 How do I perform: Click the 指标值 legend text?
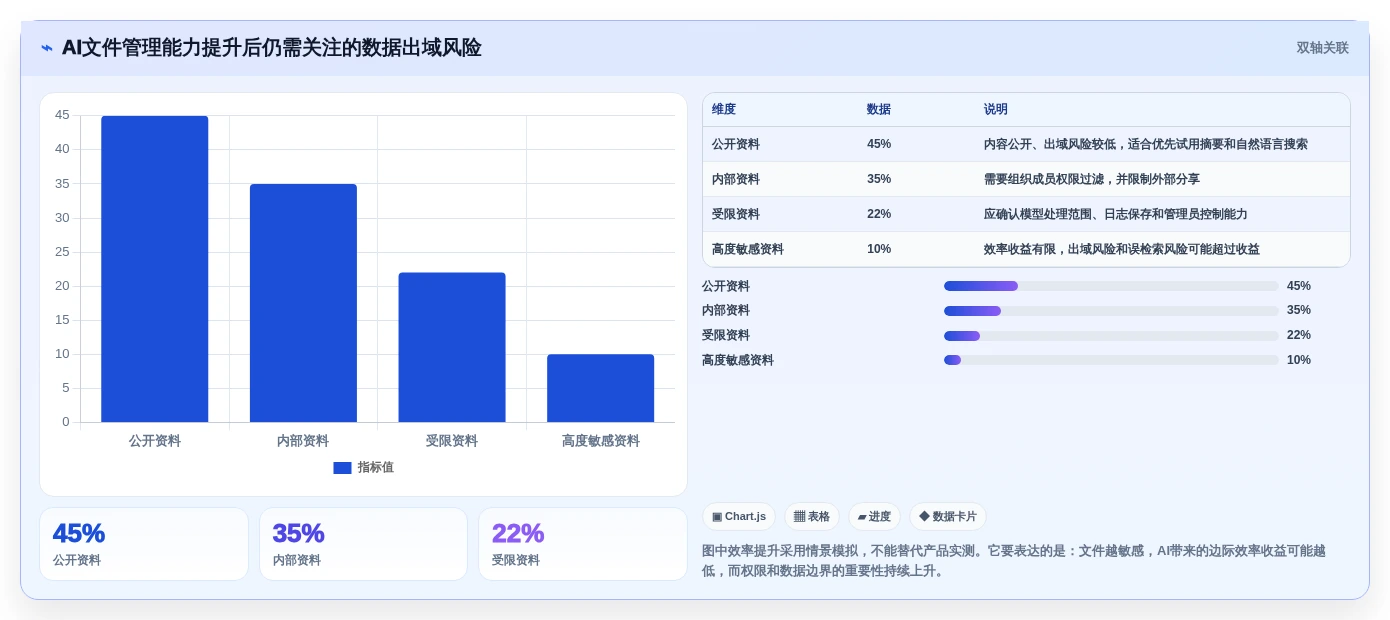click(376, 468)
